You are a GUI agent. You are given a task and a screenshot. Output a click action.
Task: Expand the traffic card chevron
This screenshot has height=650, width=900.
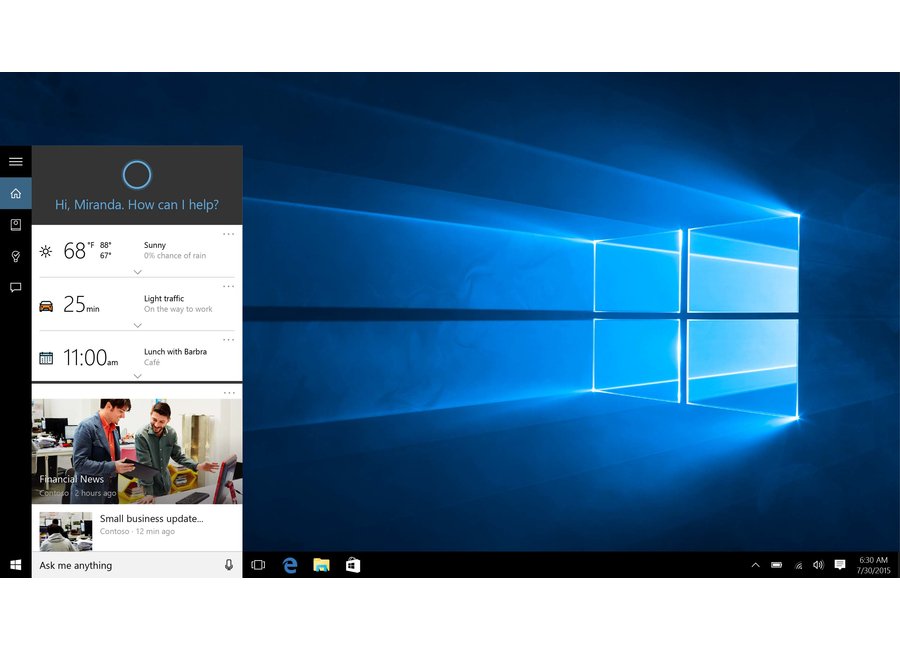(x=137, y=325)
